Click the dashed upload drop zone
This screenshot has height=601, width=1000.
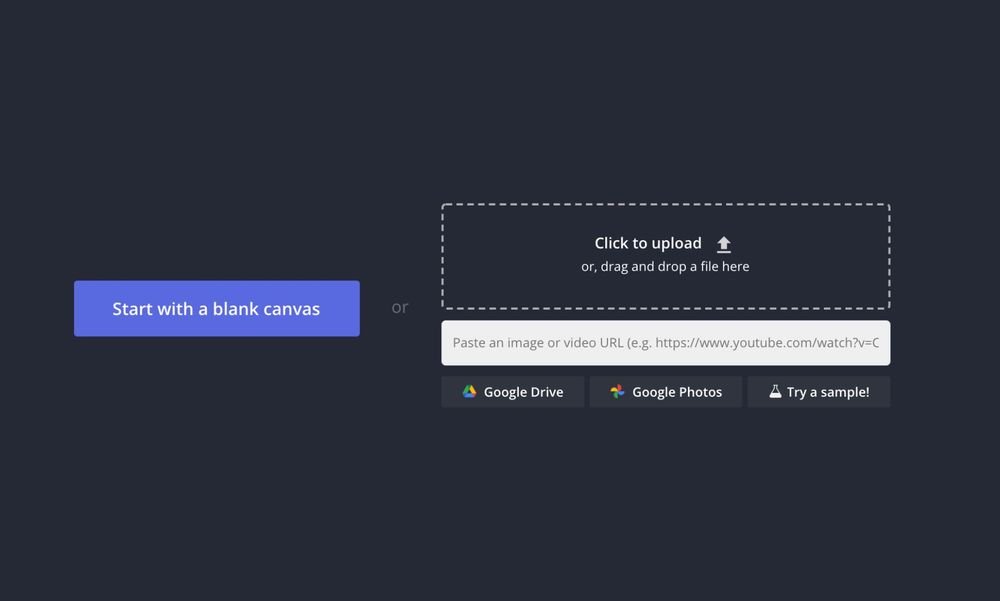click(x=665, y=256)
